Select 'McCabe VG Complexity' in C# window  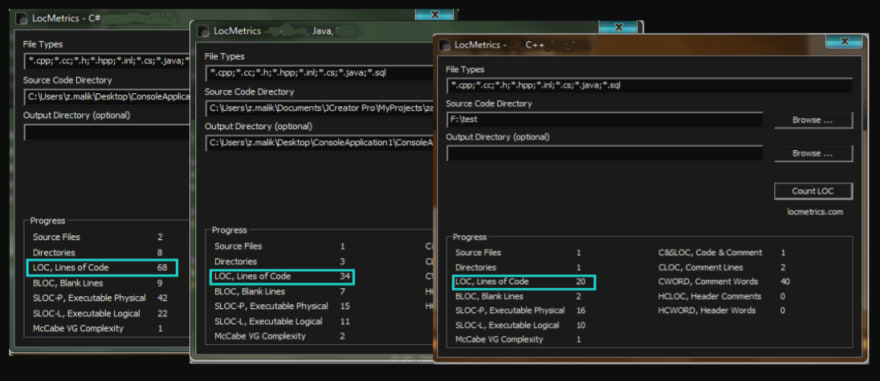pos(78,328)
